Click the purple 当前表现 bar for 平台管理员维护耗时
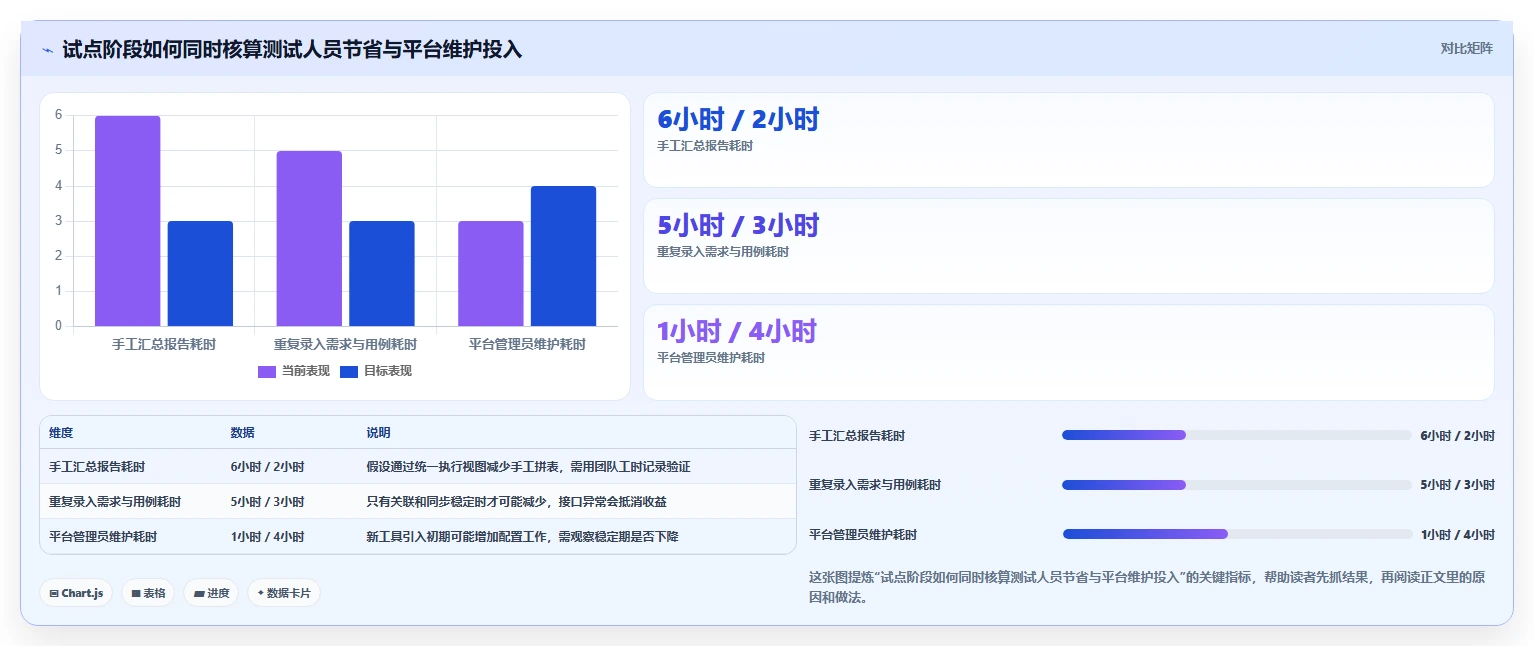This screenshot has height=646, width=1534. click(491, 273)
